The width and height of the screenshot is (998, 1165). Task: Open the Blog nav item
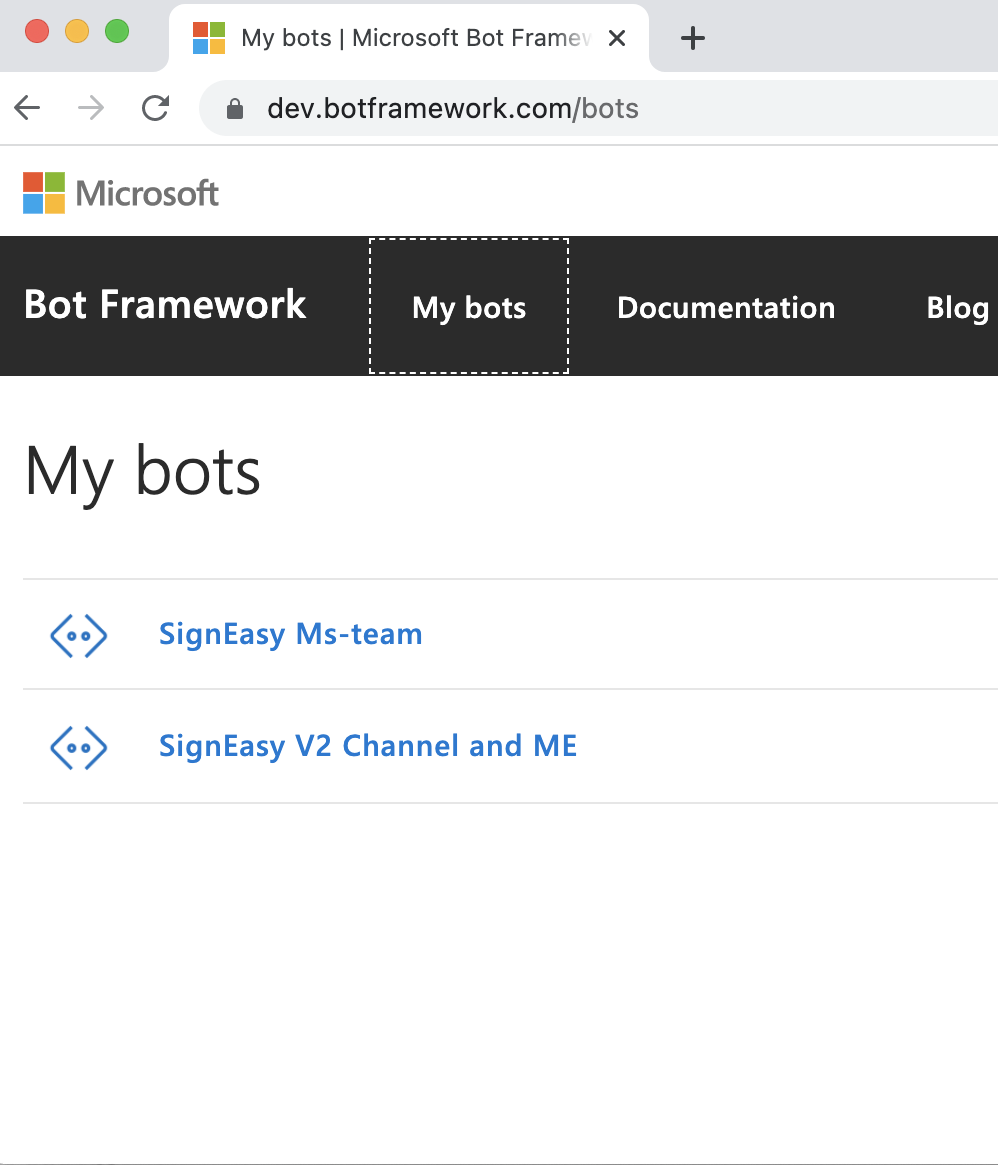957,308
